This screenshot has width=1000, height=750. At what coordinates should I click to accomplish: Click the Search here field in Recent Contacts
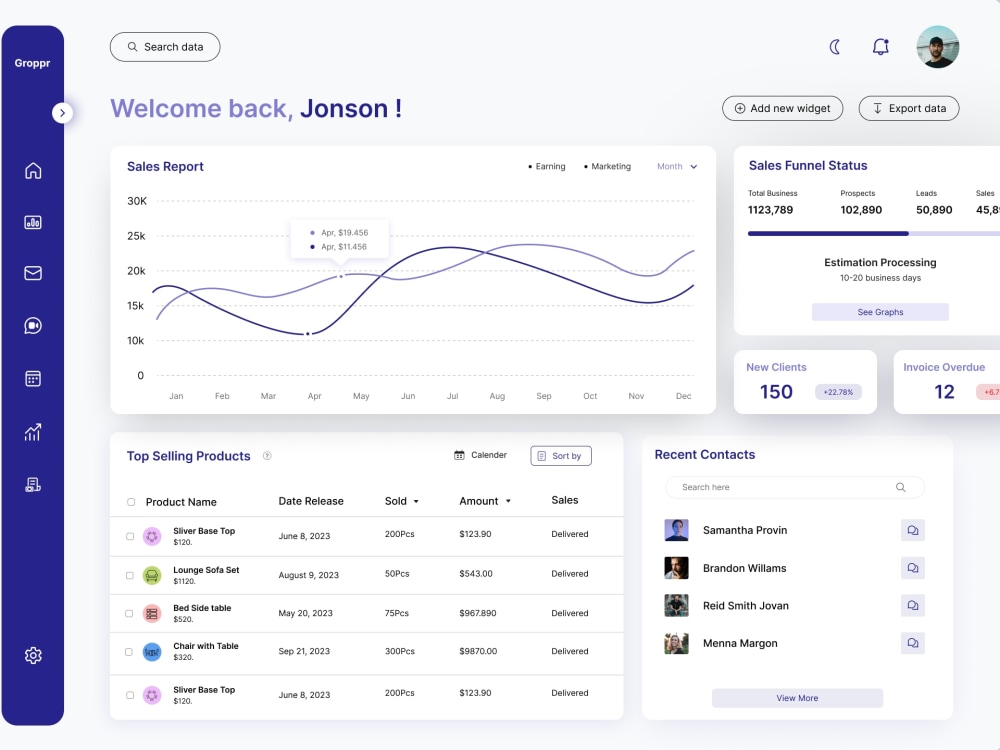pos(794,487)
